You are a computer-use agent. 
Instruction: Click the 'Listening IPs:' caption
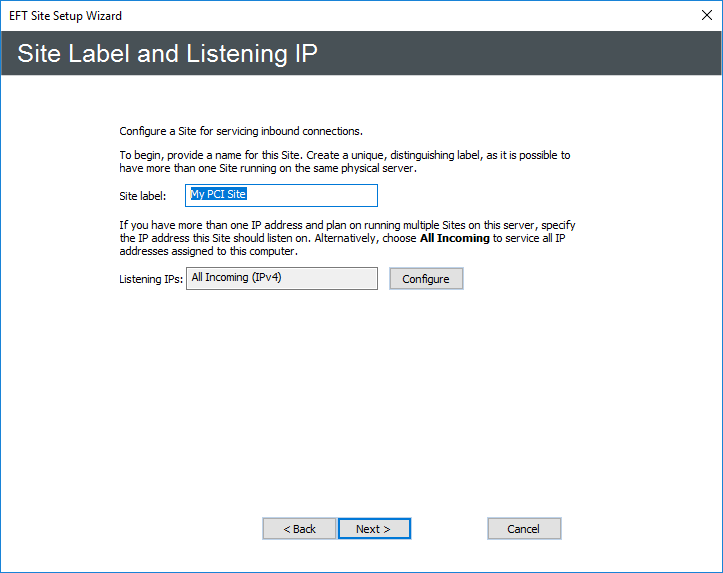[151, 280]
